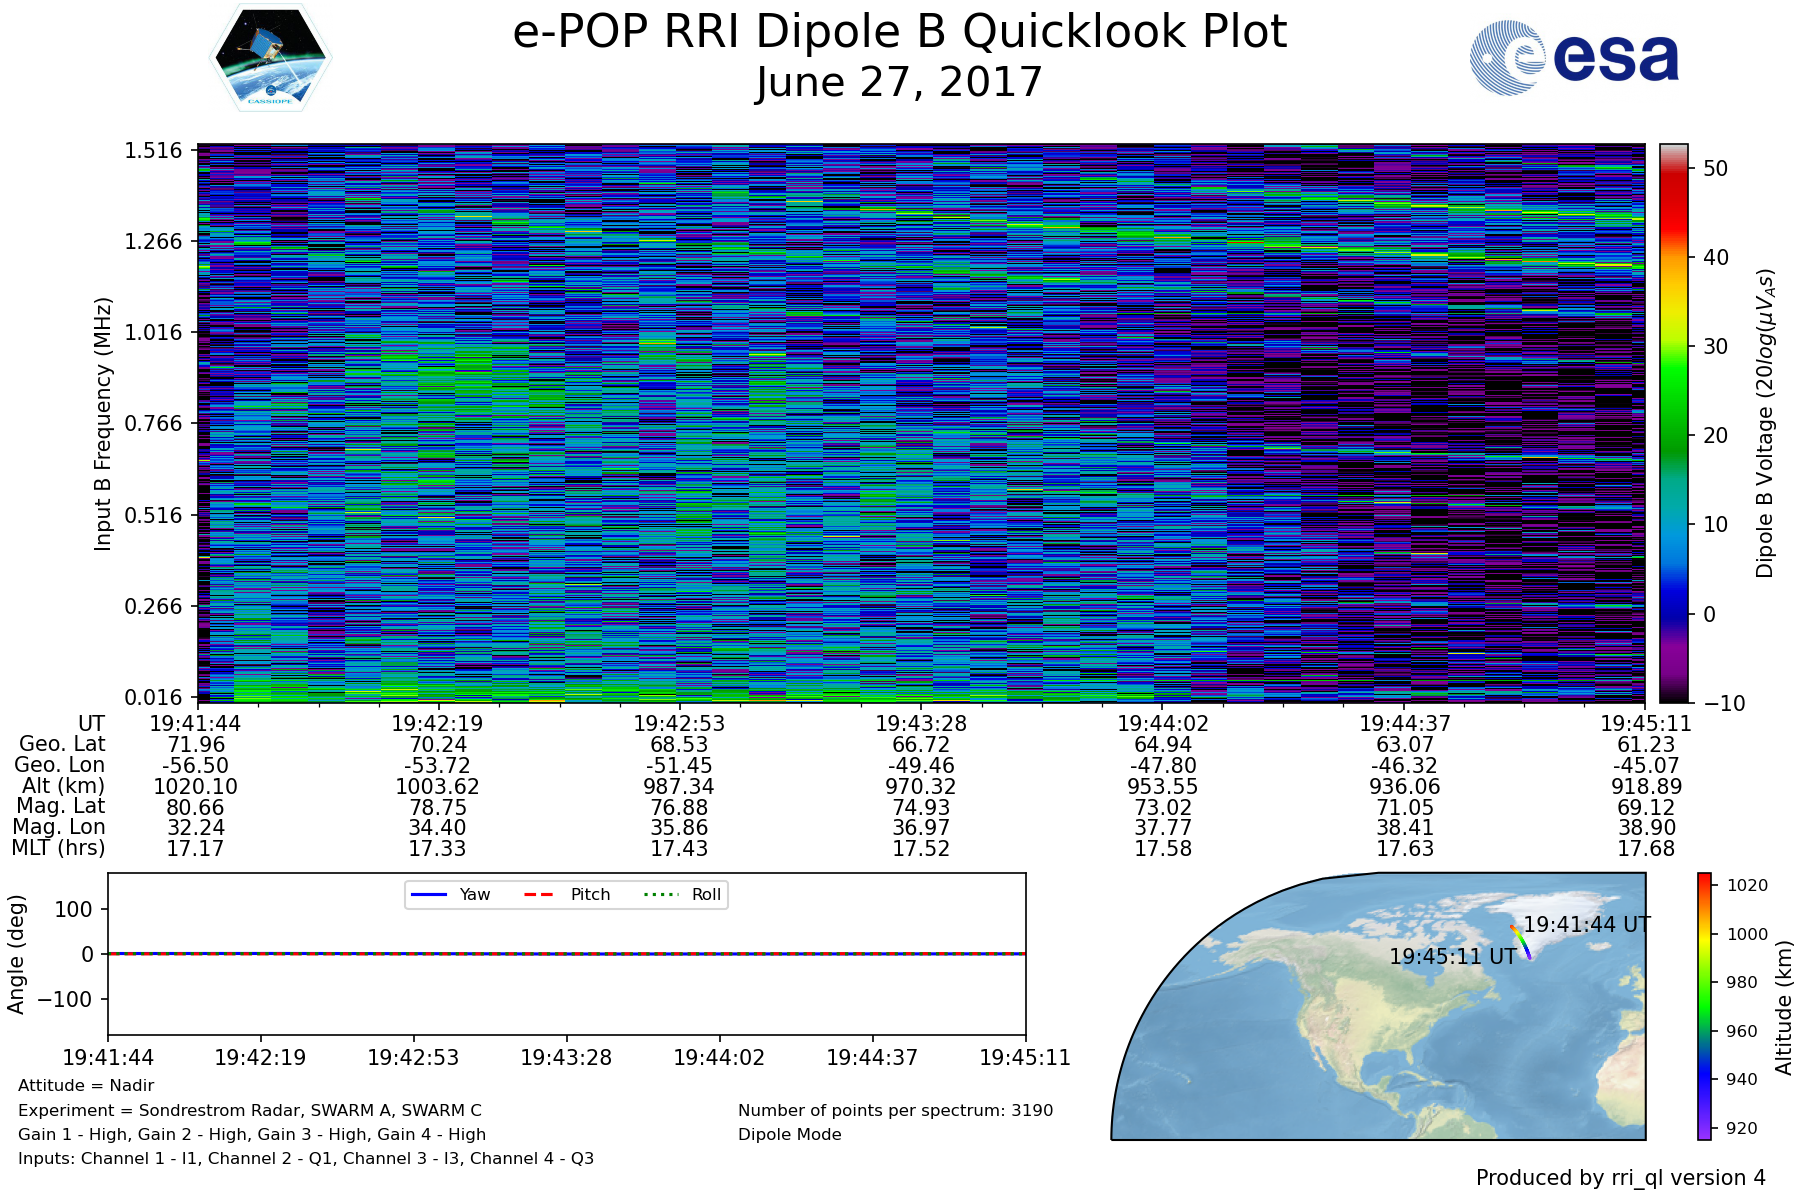Click the blue Yaw legend line
Image resolution: width=1800 pixels, height=1200 pixels.
[428, 894]
